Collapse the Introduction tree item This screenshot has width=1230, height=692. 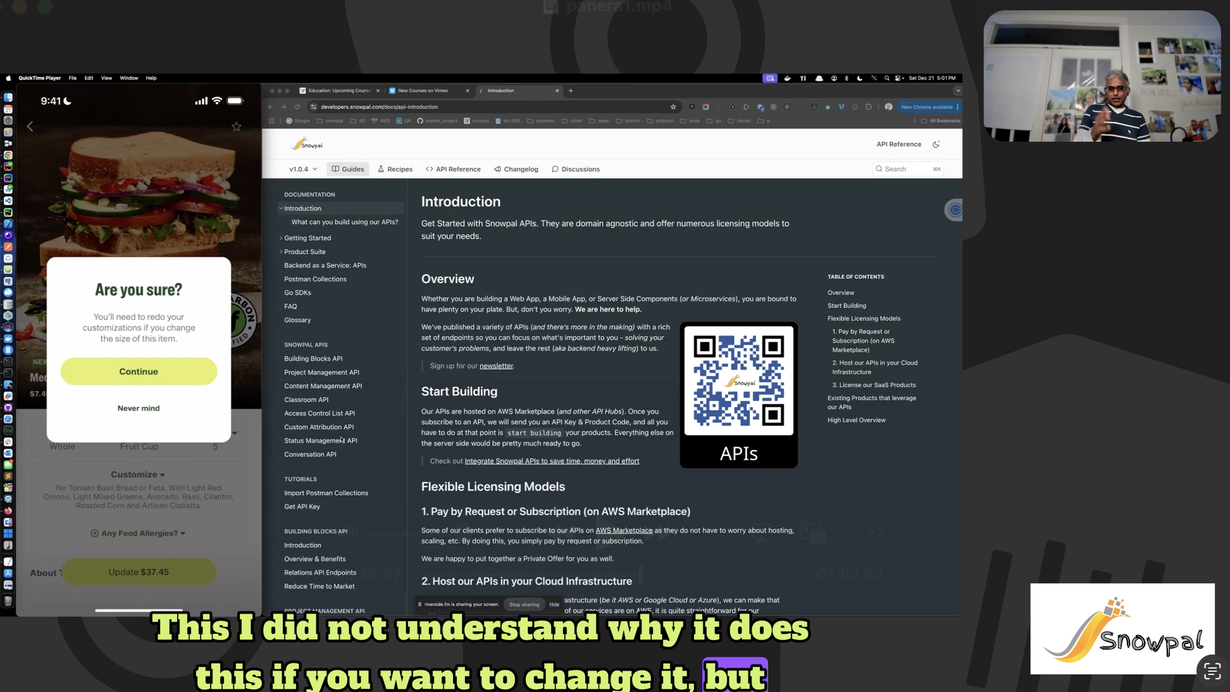pos(281,208)
